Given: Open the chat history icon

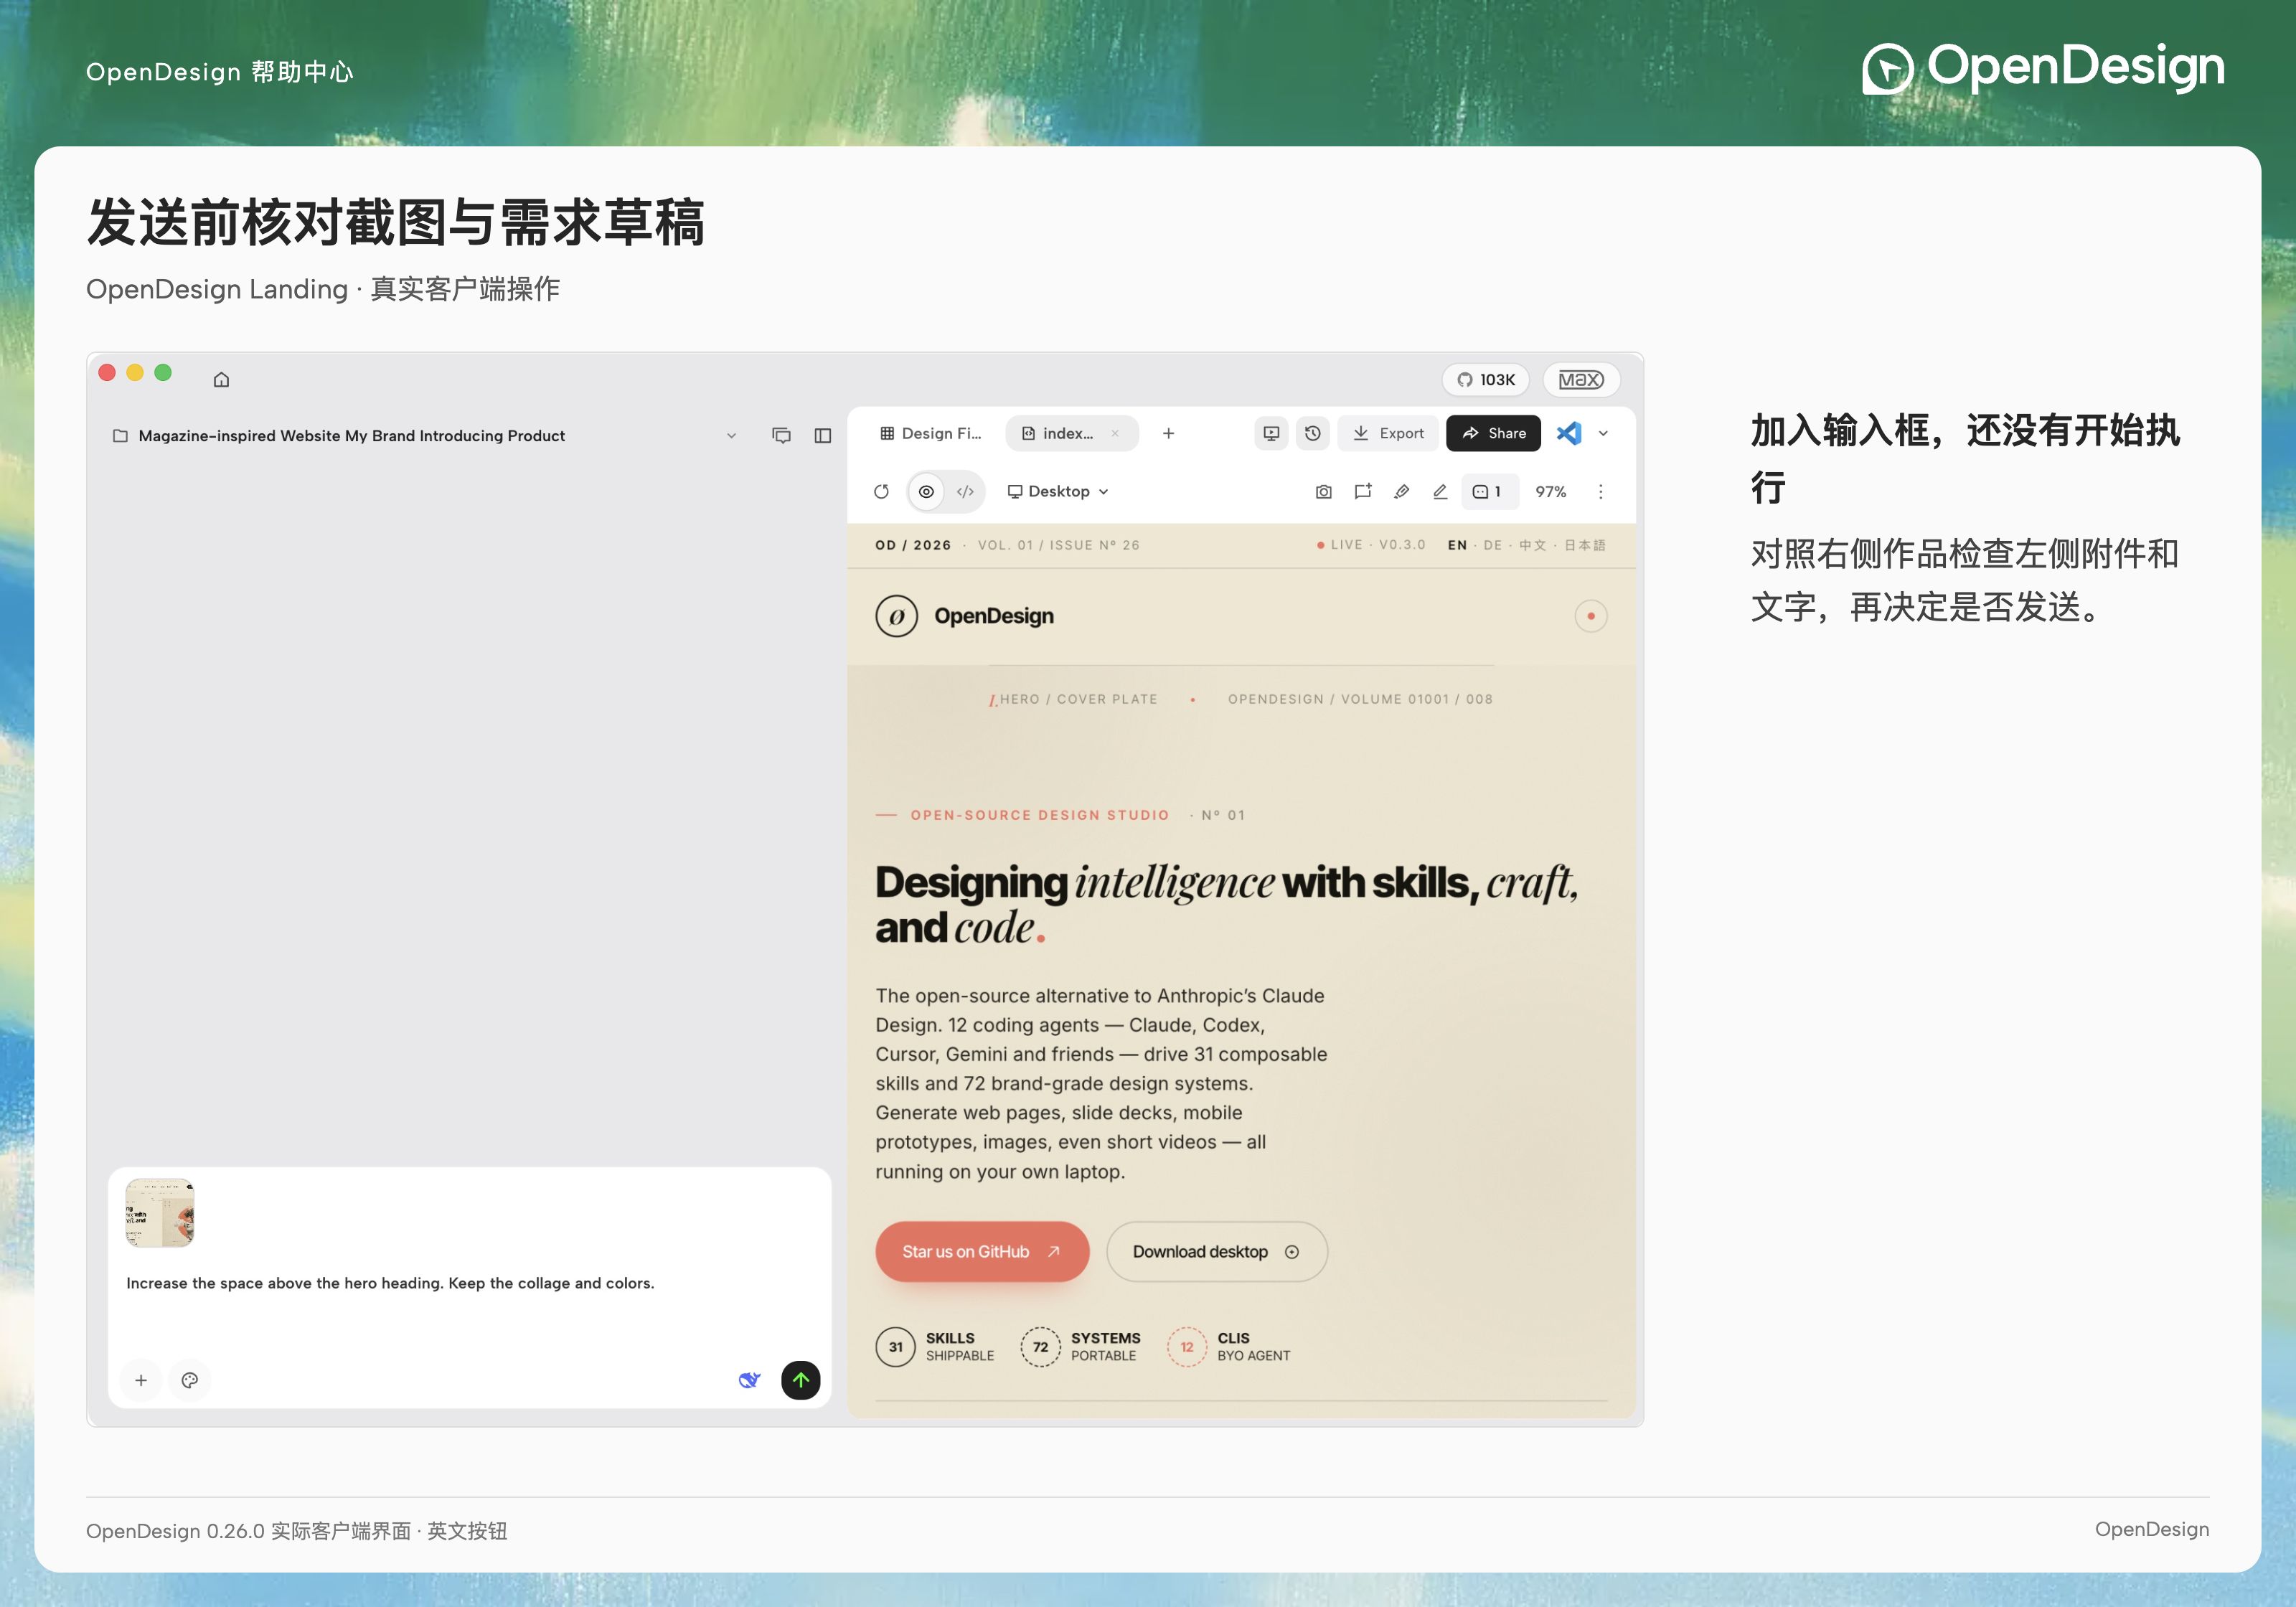Looking at the screenshot, I should tap(781, 435).
